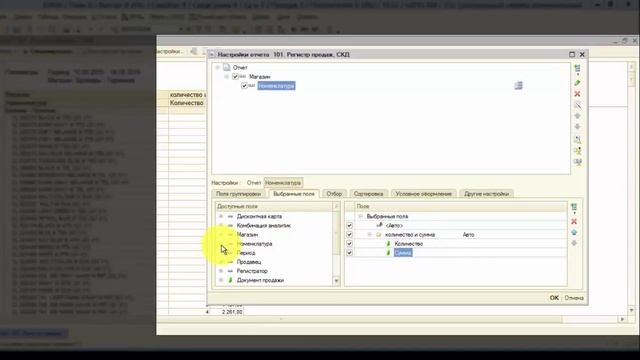This screenshot has height=360, width=640.
Task: Click the add element icon in structure toolbar
Action: [x=577, y=69]
